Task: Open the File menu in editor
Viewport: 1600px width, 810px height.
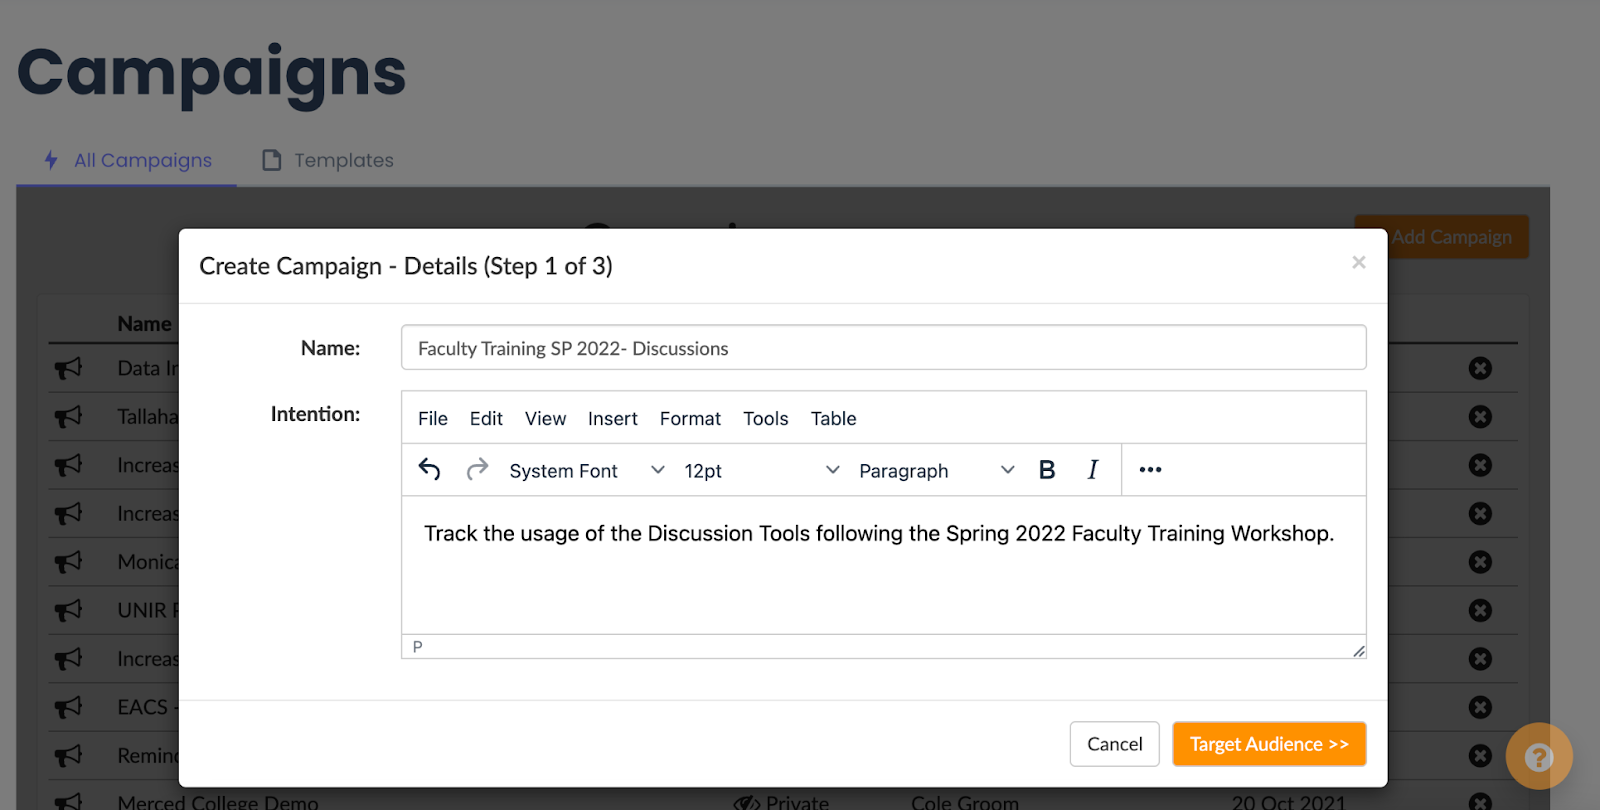Action: [432, 419]
